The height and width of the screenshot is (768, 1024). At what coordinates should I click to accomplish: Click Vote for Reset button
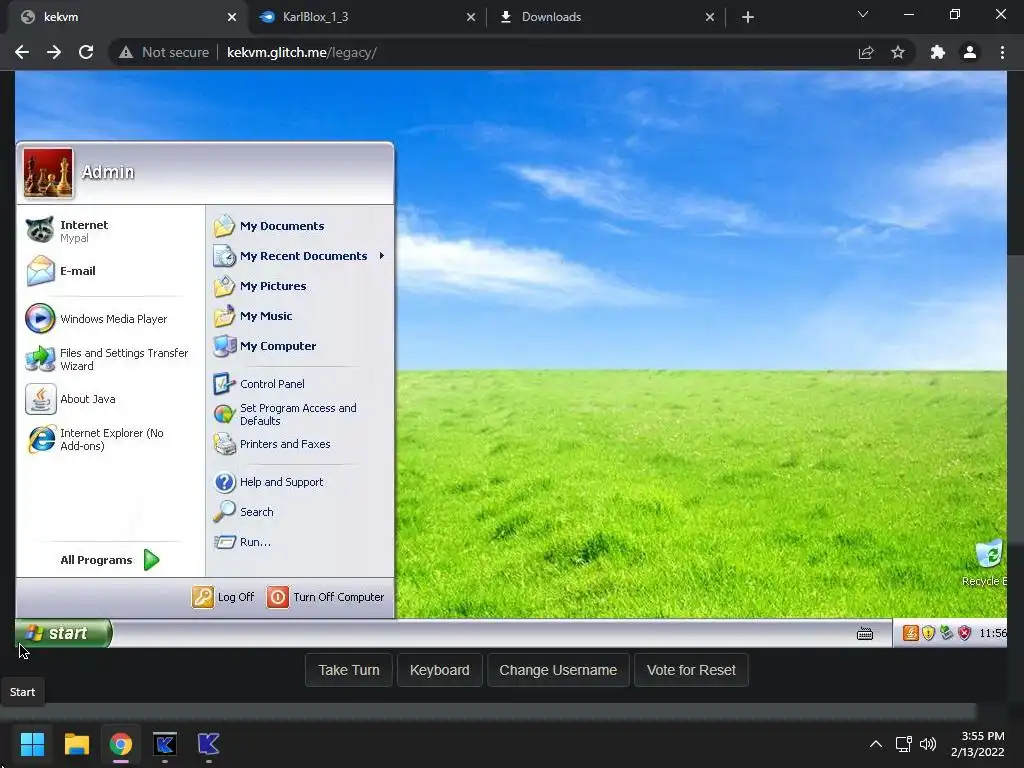(691, 670)
